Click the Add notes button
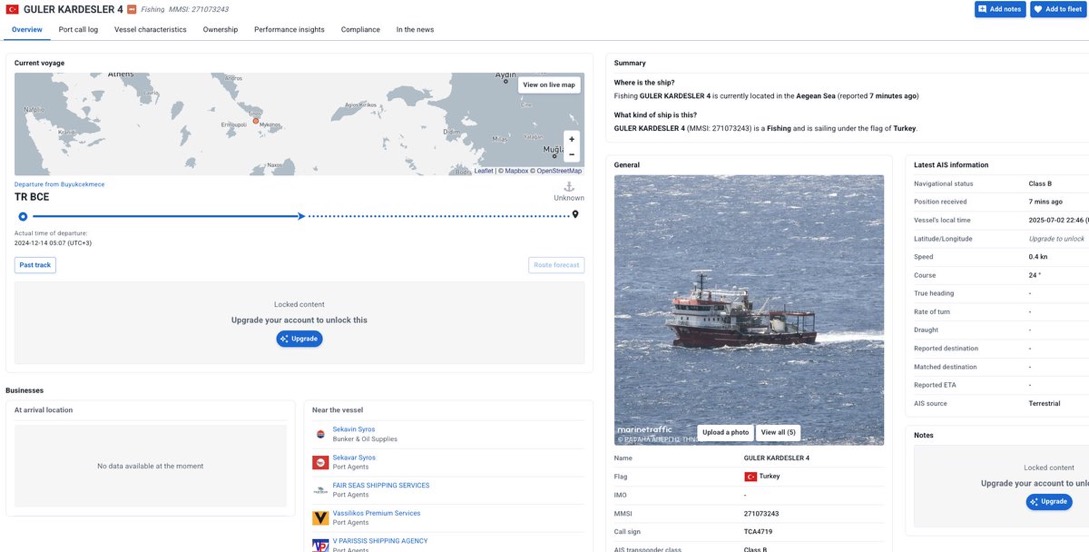 pos(1000,9)
